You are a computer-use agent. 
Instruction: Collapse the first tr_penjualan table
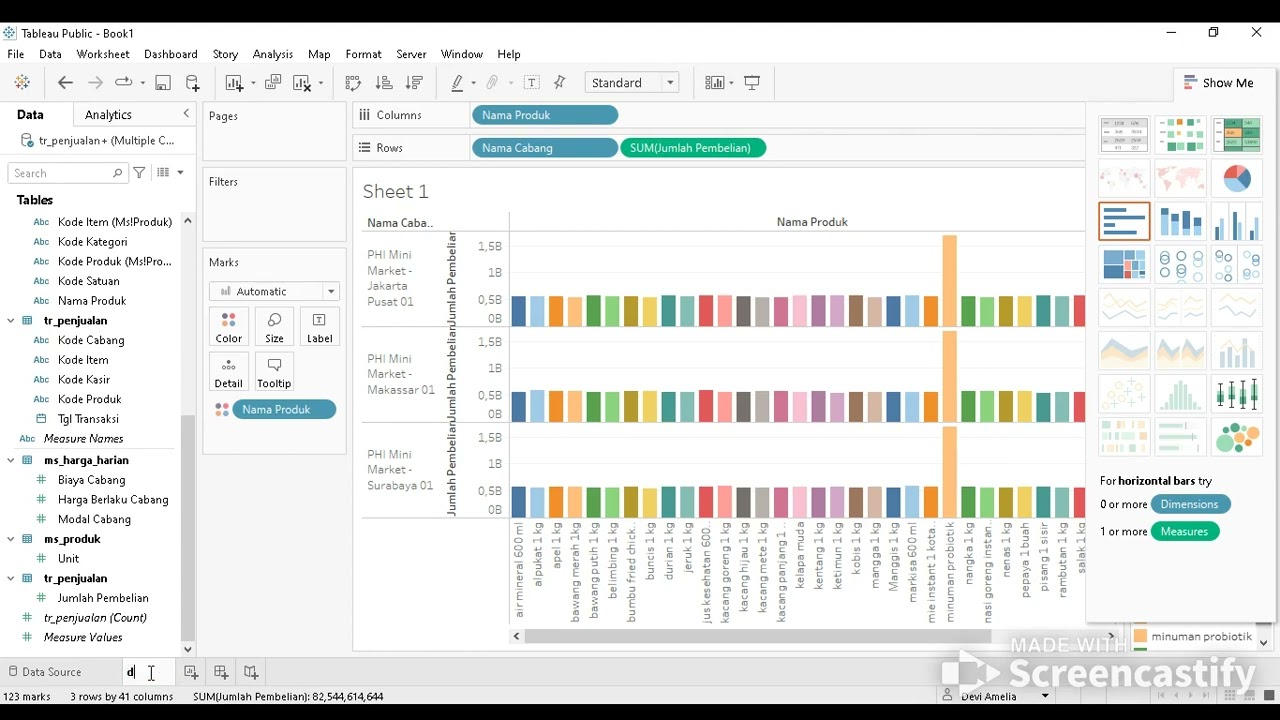[x=11, y=321]
